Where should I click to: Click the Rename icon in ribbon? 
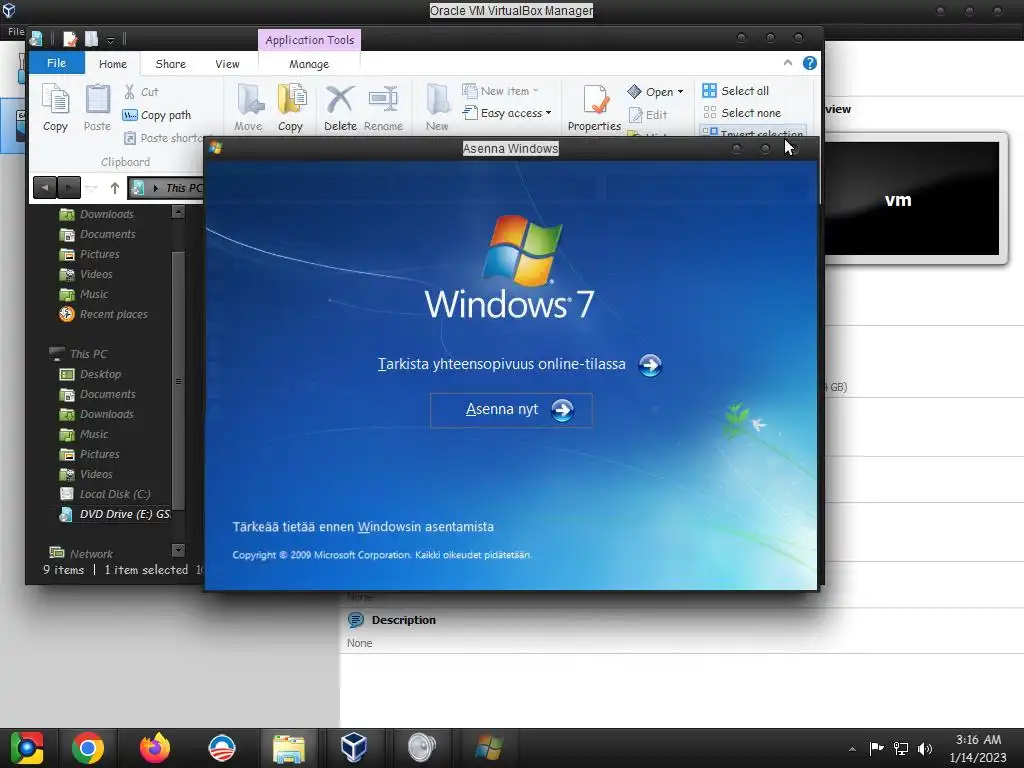pos(383,100)
